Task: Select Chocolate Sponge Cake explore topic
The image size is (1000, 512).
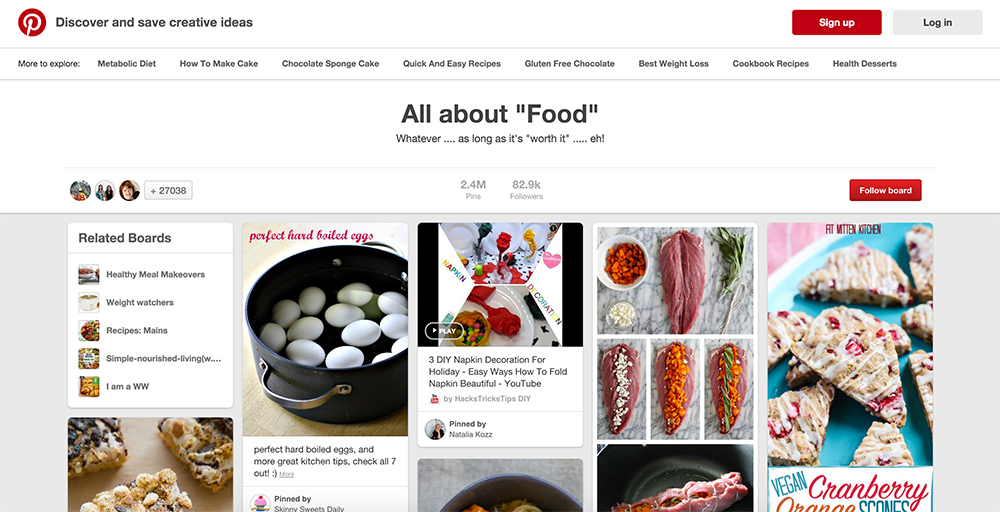Action: pos(330,64)
